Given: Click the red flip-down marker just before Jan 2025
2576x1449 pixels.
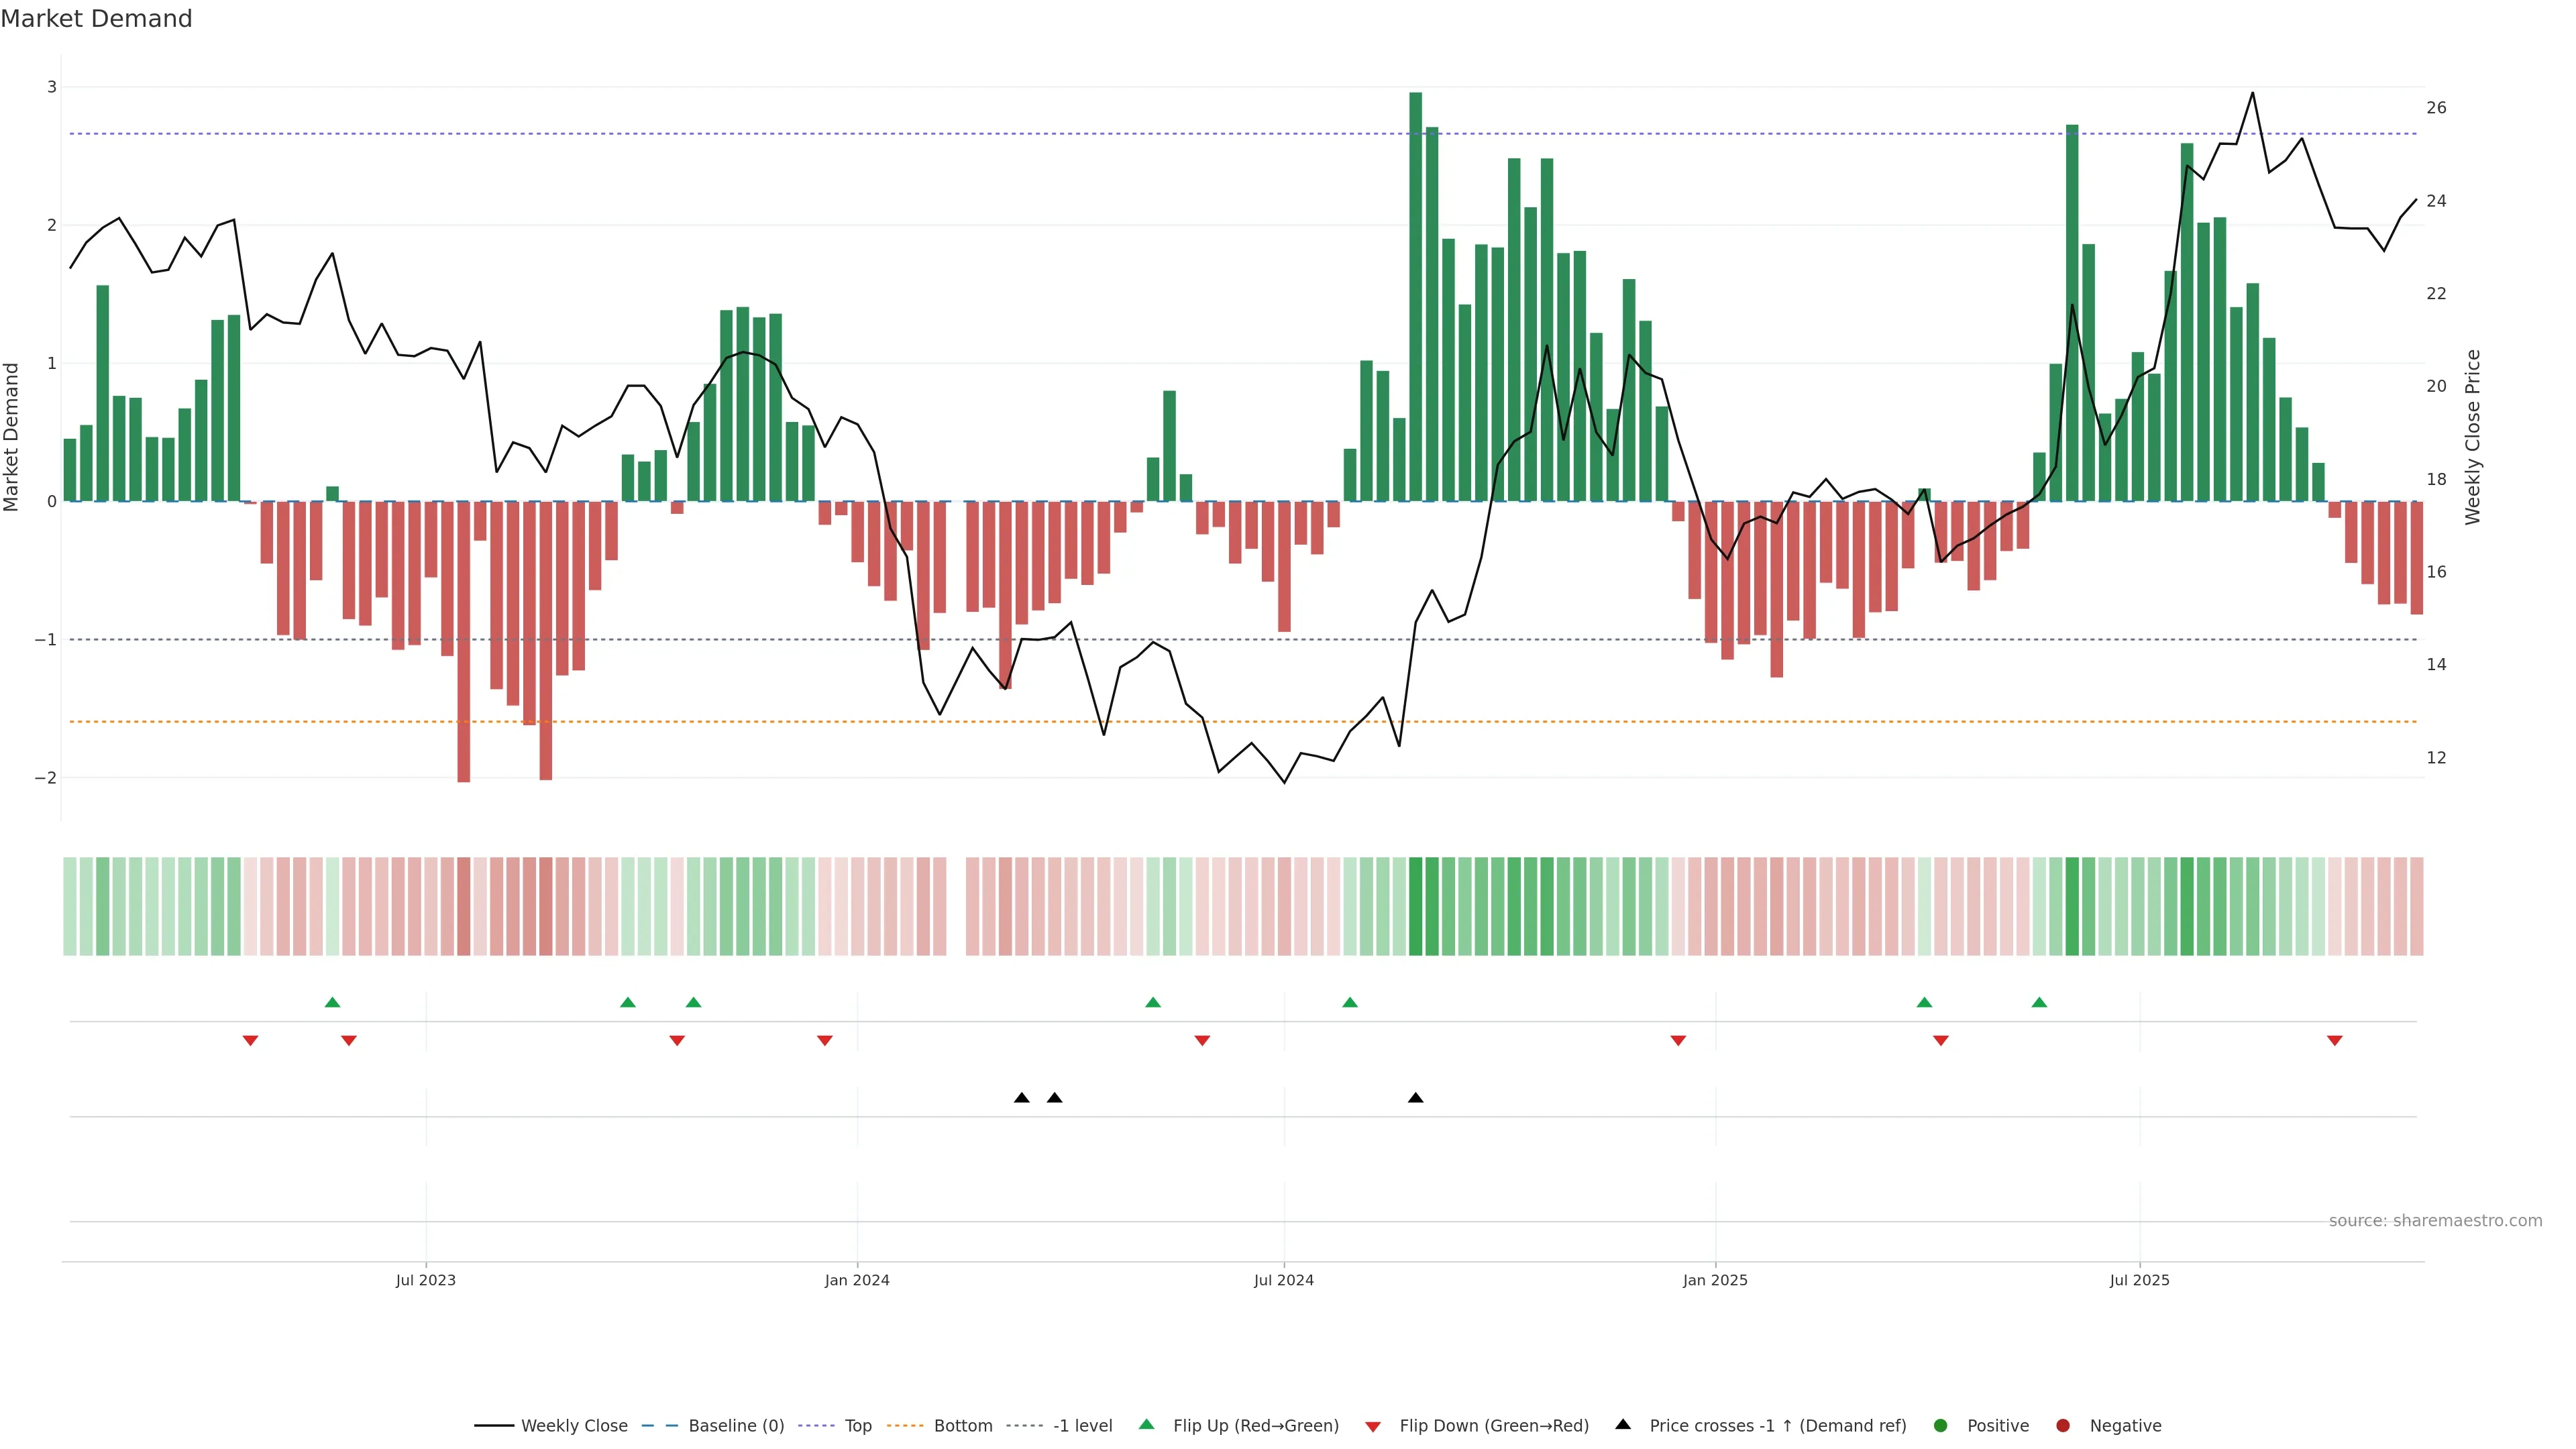Looking at the screenshot, I should (x=1678, y=1040).
